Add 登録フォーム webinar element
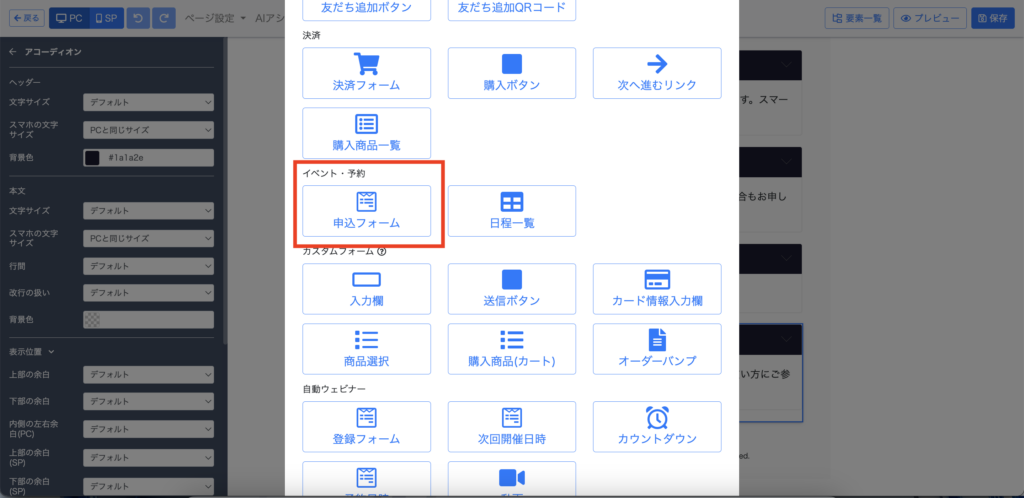1024x498 pixels. coord(366,427)
